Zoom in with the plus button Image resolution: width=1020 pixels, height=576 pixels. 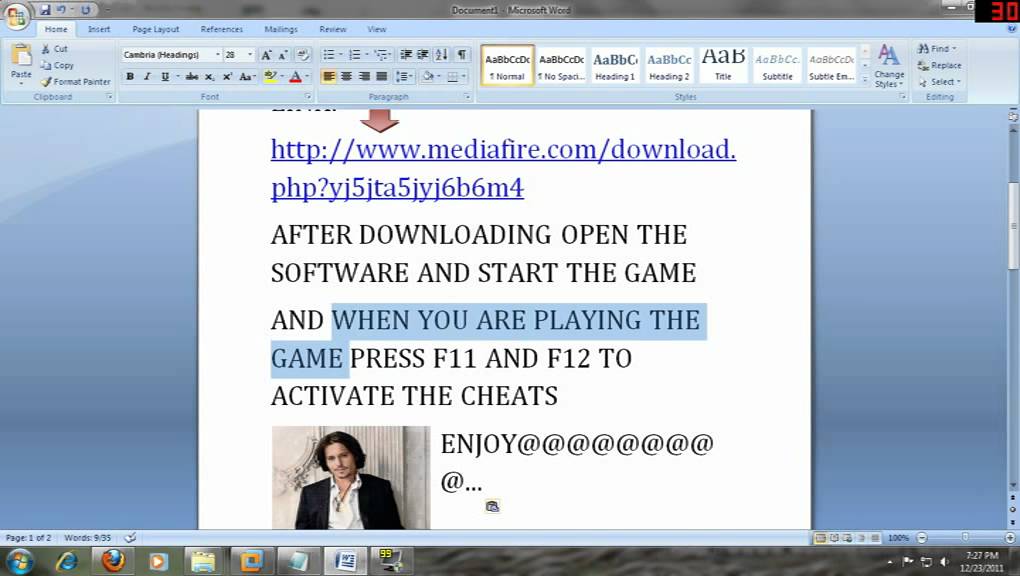[1010, 538]
